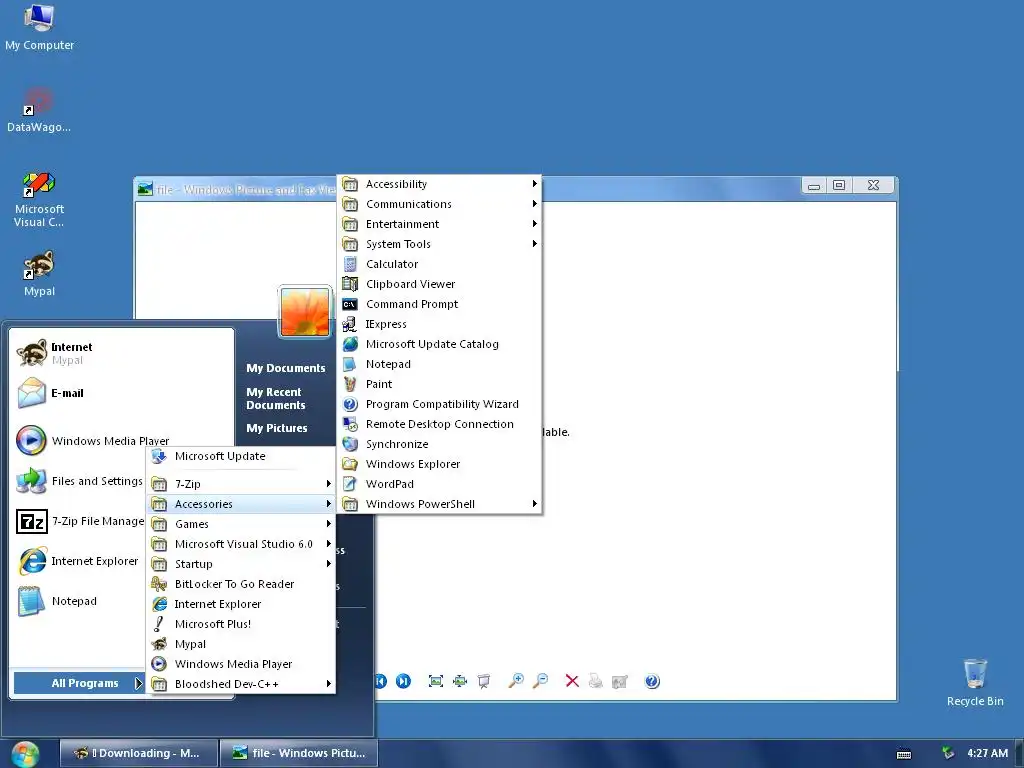Screen dimensions: 1024x768
Task: Open Microsoft Update in All Programs
Action: pyautogui.click(x=241, y=456)
